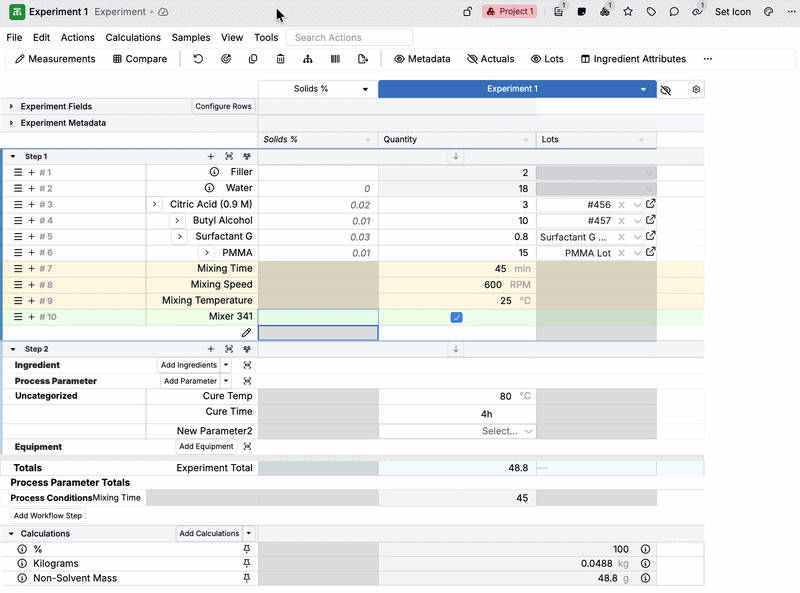The height and width of the screenshot is (593, 800).
Task: Click the barcode icon in the toolbar
Action: 335,59
